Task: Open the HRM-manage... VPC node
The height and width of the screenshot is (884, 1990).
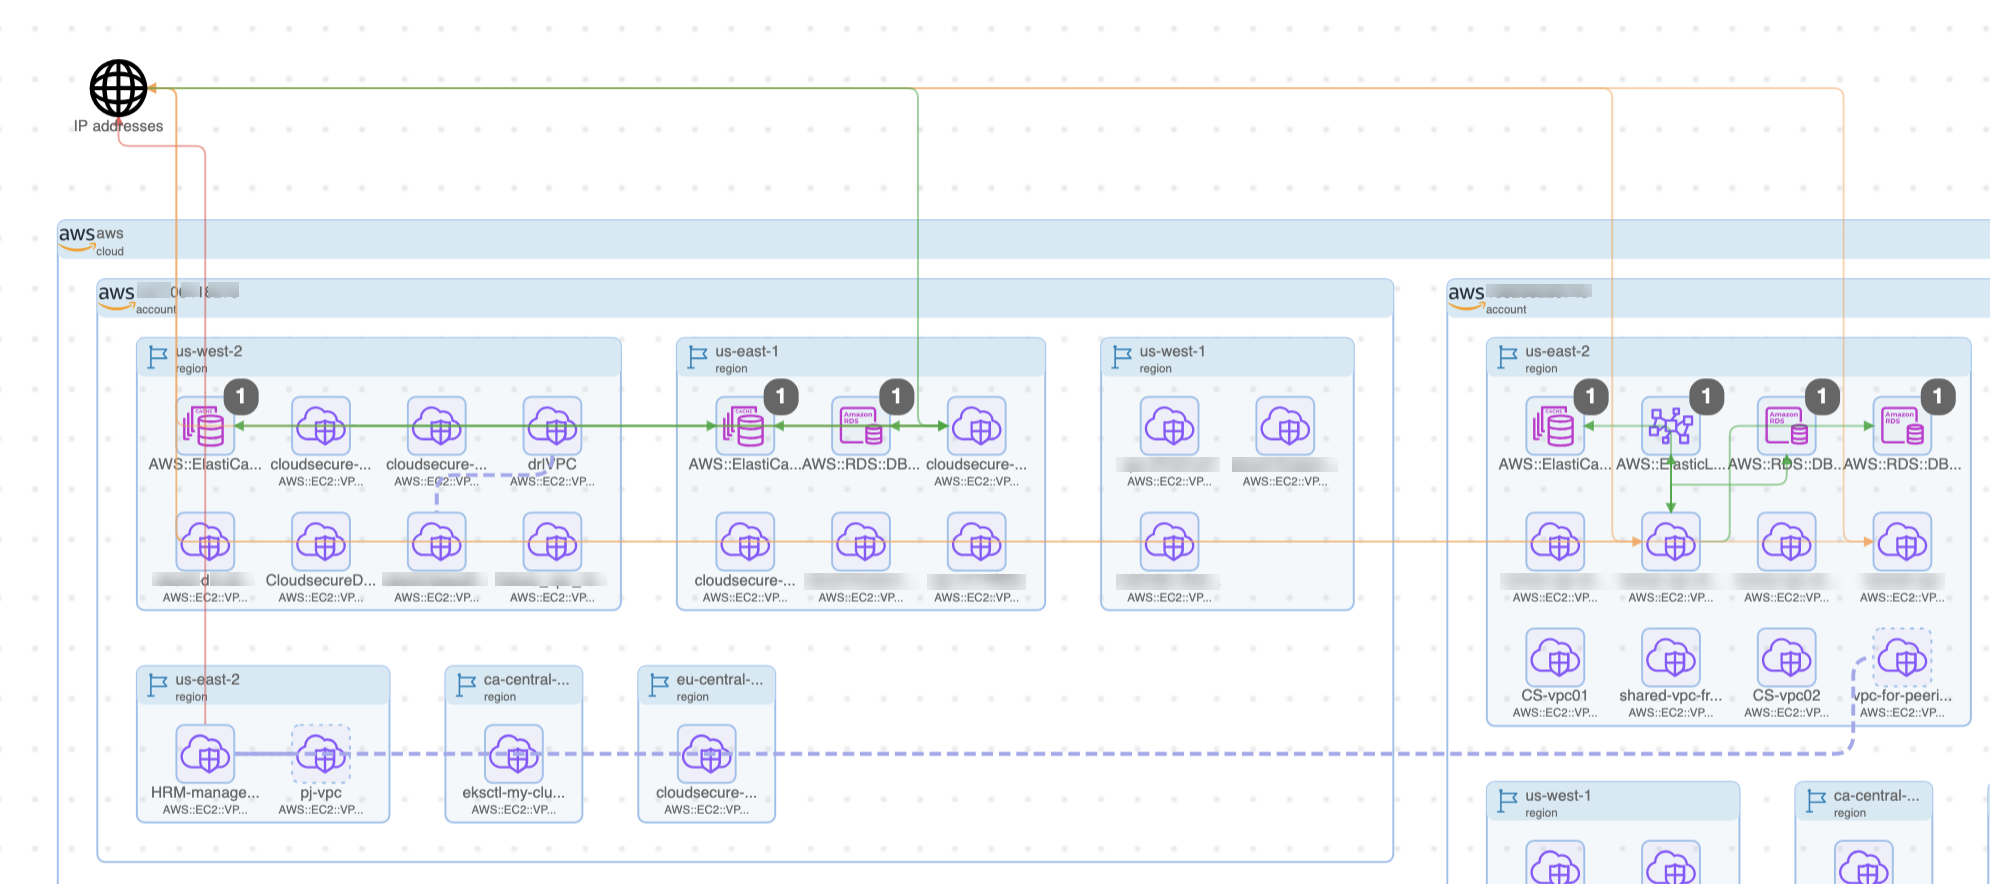Action: 205,754
